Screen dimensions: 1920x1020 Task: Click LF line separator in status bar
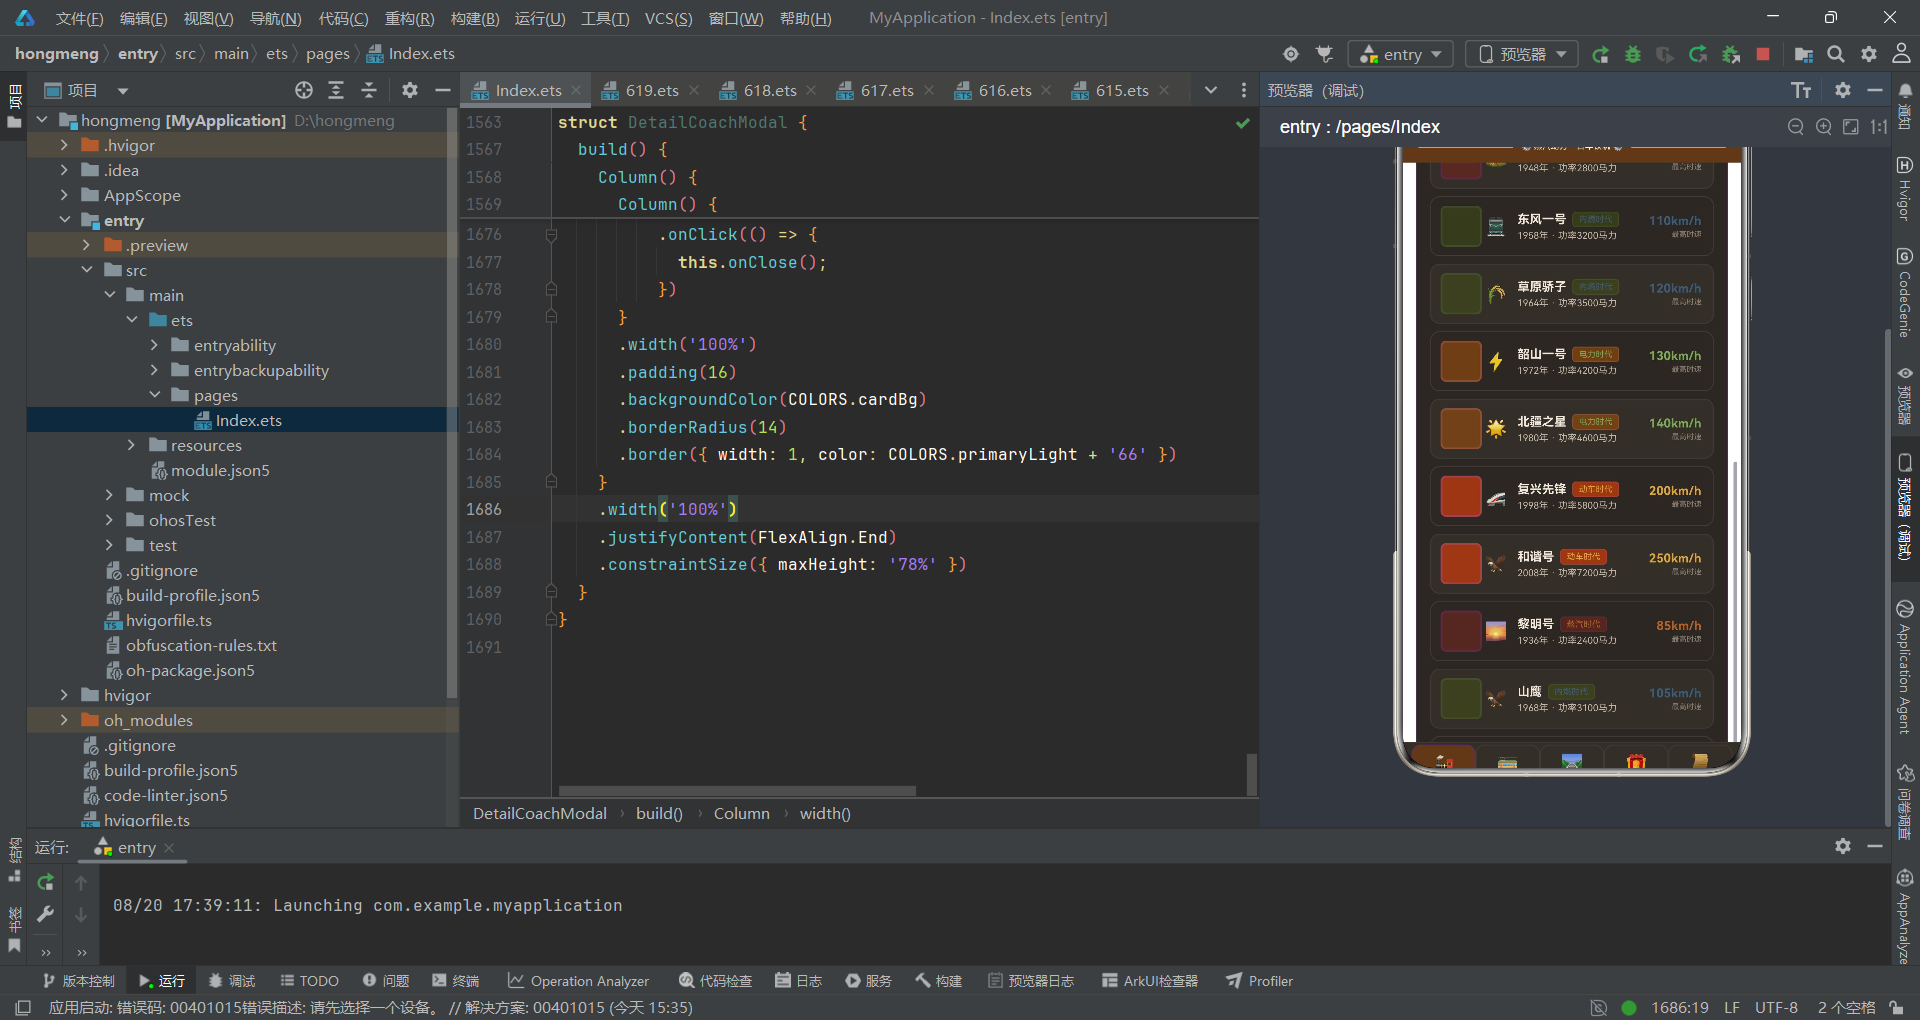(1732, 1008)
